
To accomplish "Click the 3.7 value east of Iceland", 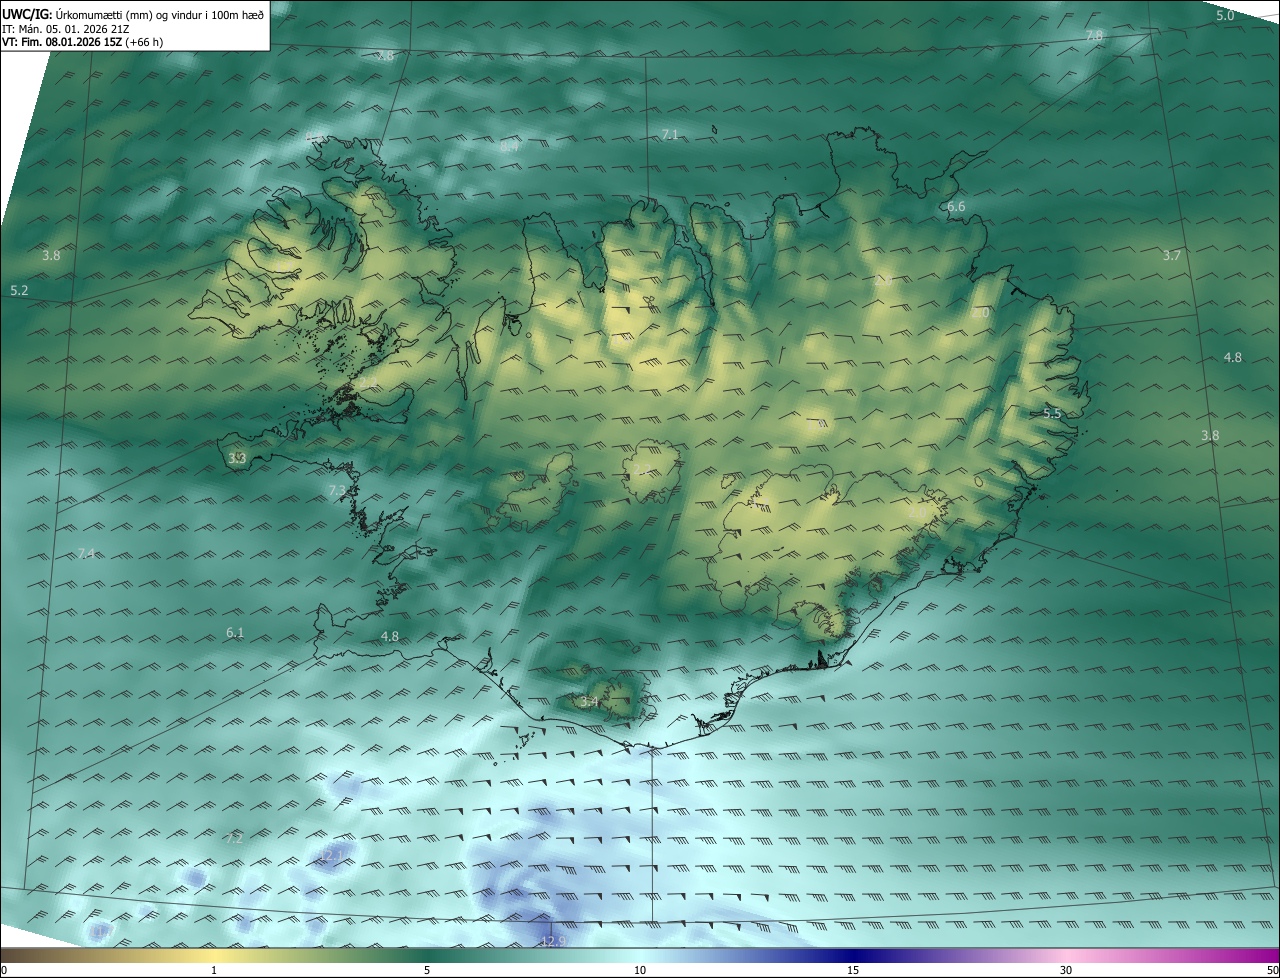I will (1172, 256).
